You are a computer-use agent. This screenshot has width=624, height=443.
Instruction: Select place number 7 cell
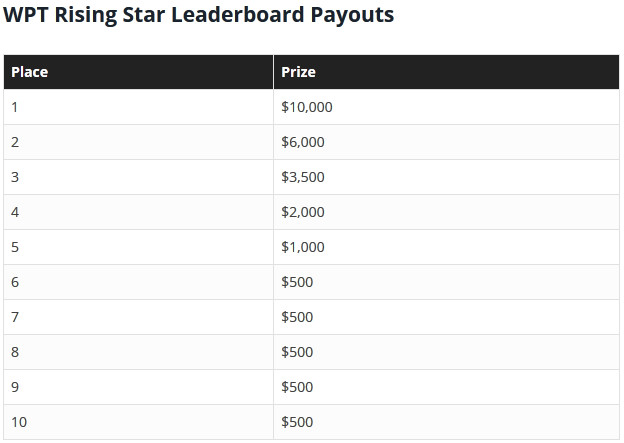(138, 317)
